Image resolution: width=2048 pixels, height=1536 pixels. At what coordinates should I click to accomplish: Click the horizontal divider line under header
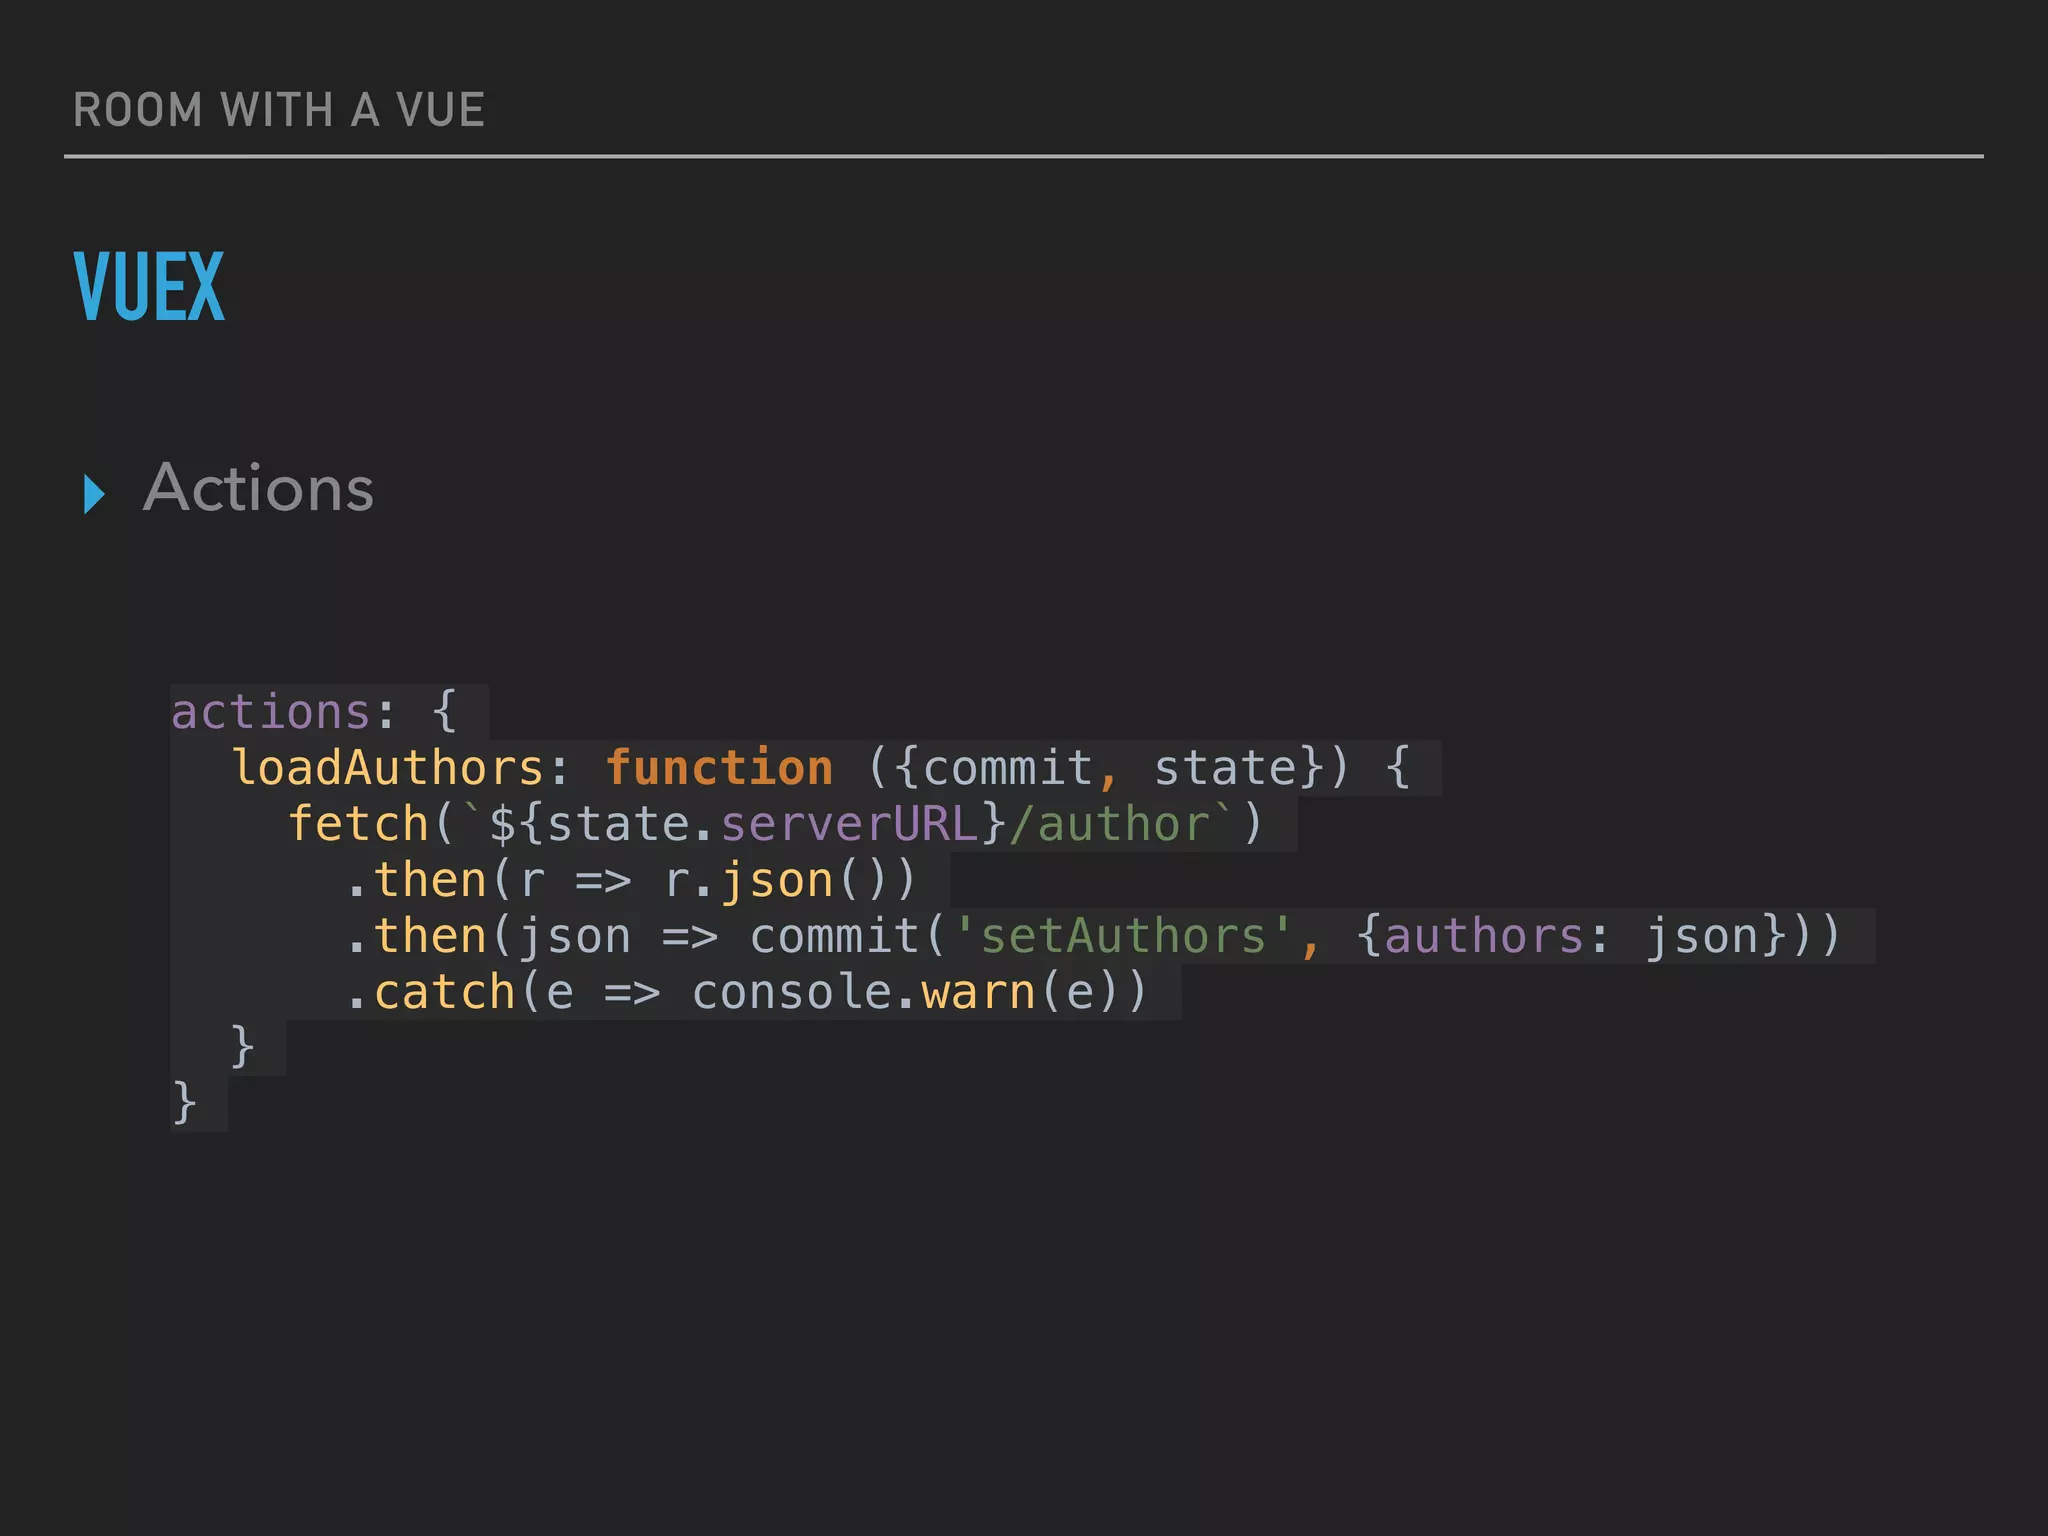pyautogui.click(x=1024, y=156)
